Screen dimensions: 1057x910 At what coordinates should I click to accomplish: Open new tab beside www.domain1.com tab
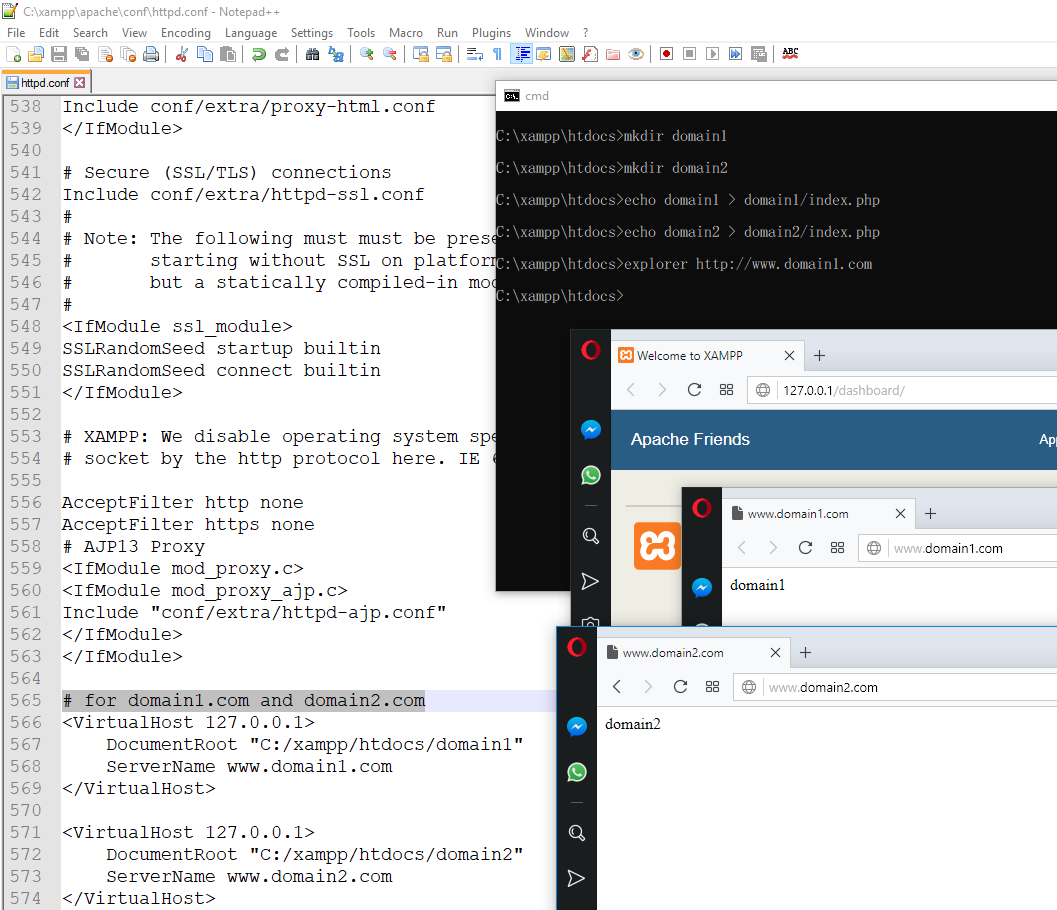click(x=930, y=514)
